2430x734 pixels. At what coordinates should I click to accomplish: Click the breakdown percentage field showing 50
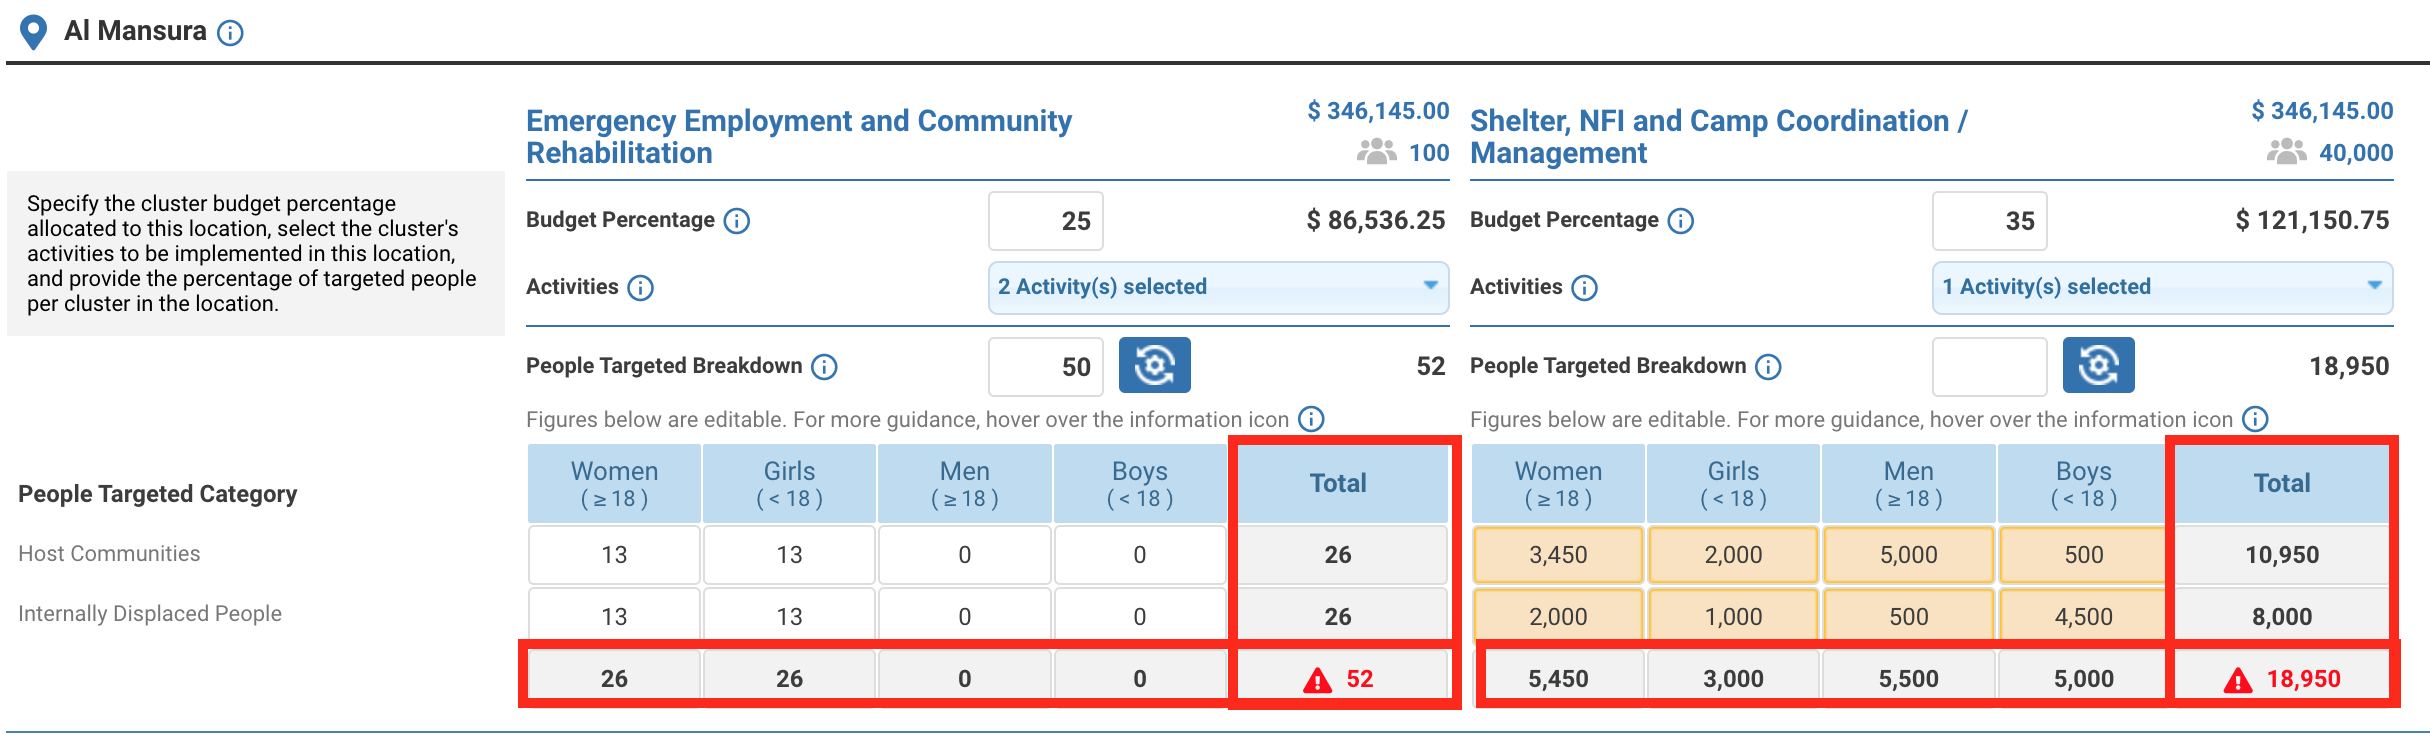coord(1046,366)
